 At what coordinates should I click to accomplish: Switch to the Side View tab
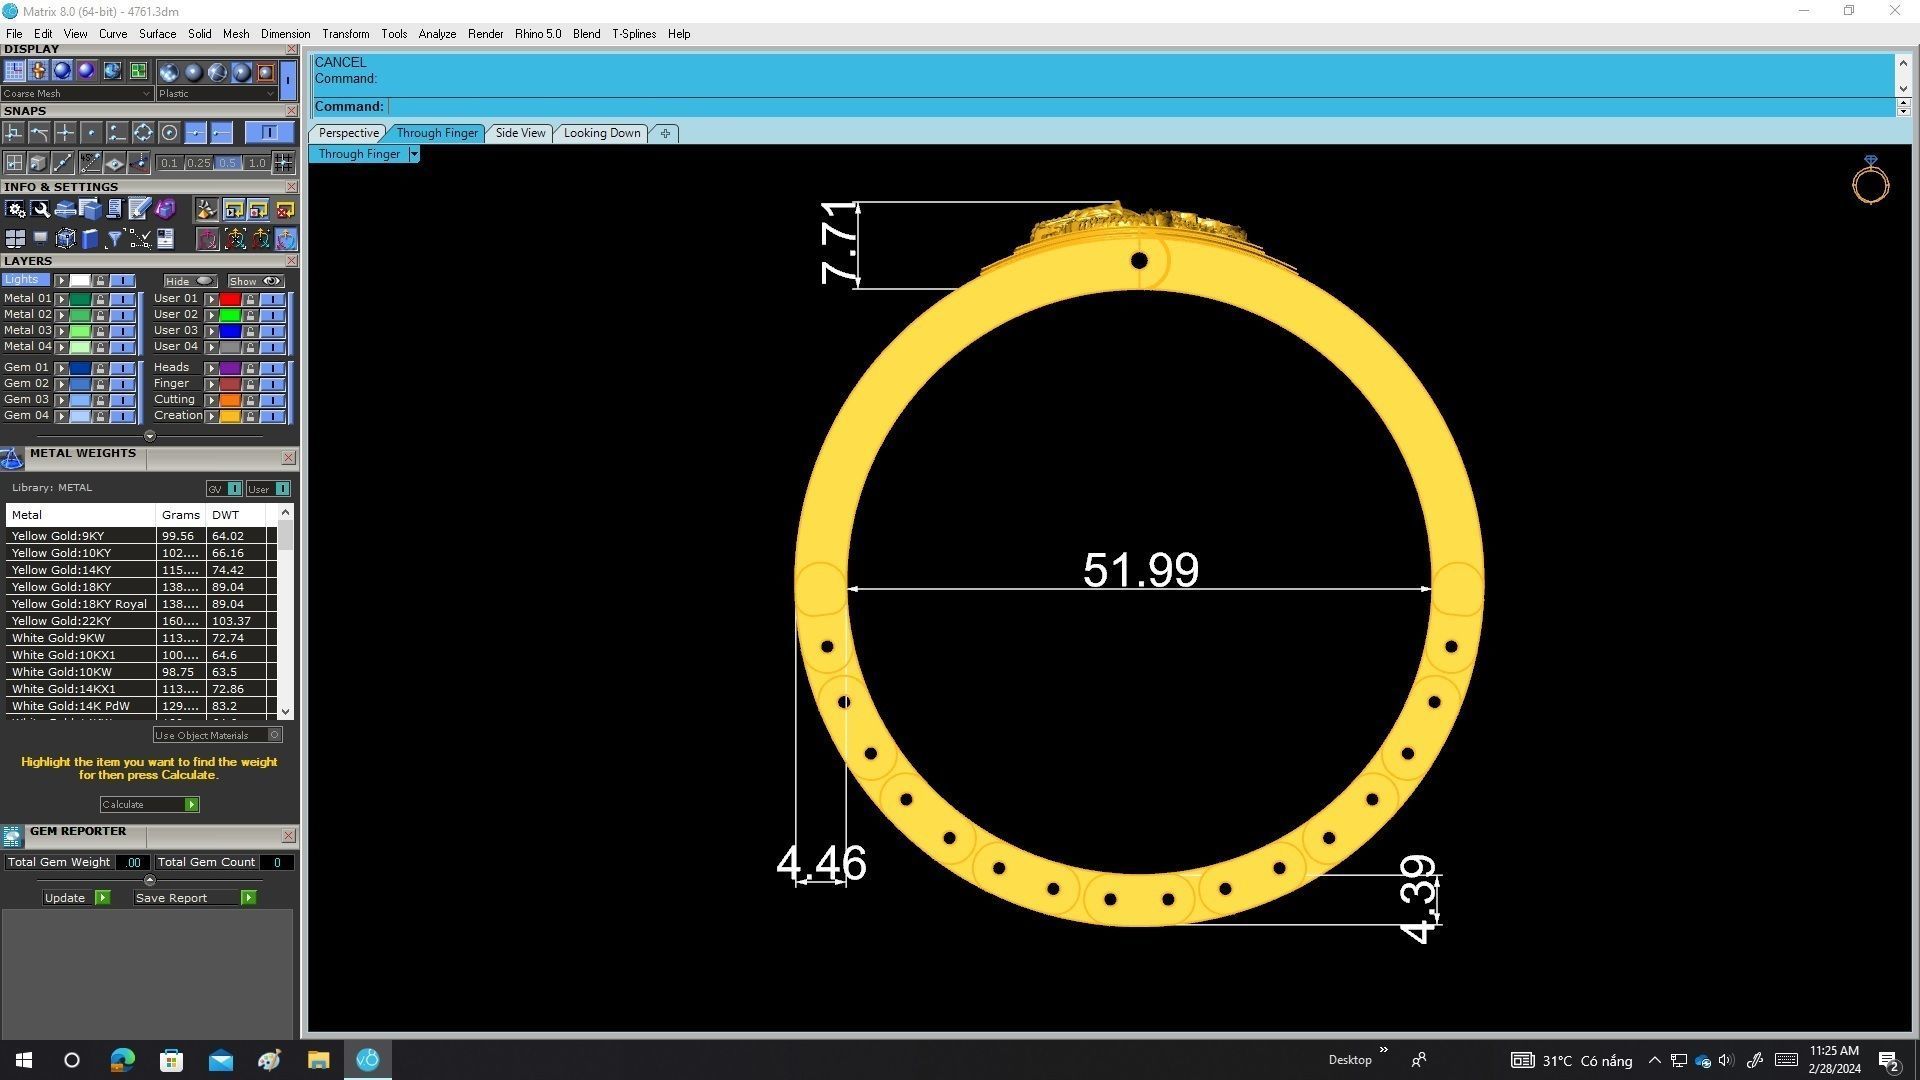point(520,133)
